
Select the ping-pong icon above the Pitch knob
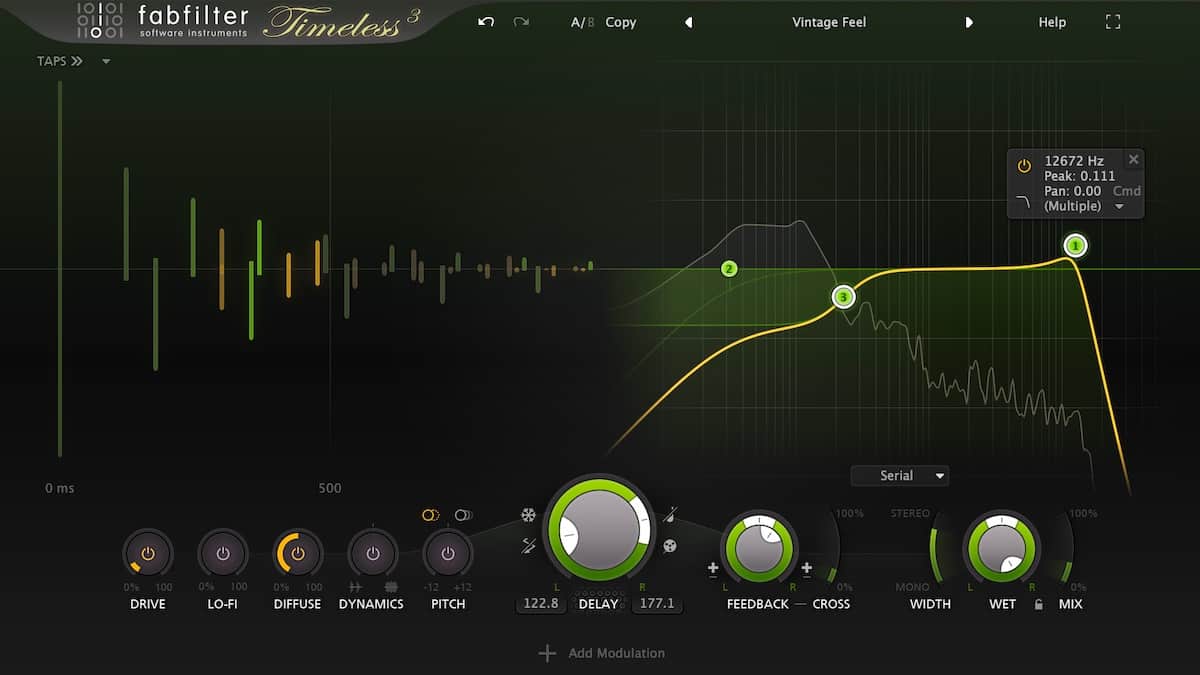(x=462, y=514)
